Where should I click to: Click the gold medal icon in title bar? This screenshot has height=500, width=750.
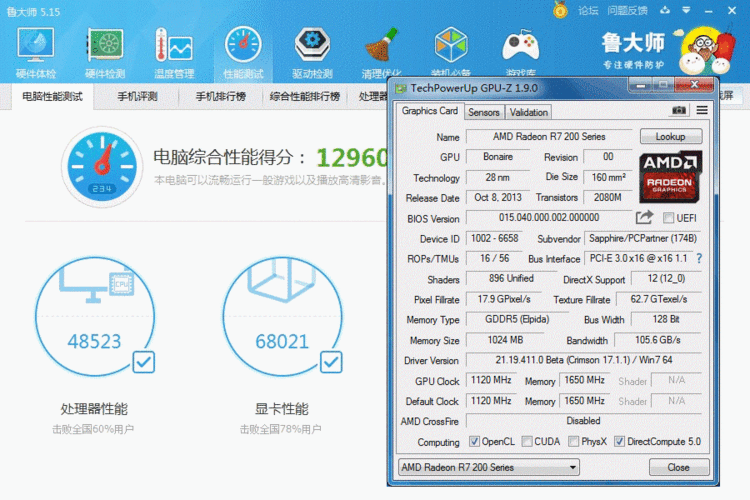pyautogui.click(x=560, y=10)
